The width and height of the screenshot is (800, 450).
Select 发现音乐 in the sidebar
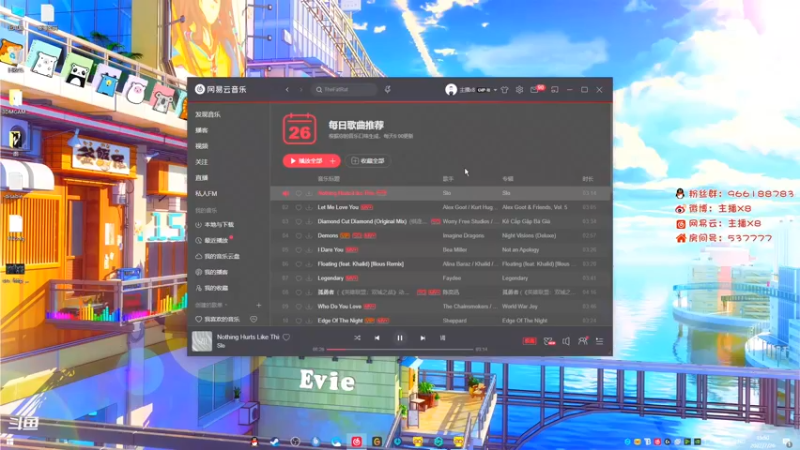[208, 114]
